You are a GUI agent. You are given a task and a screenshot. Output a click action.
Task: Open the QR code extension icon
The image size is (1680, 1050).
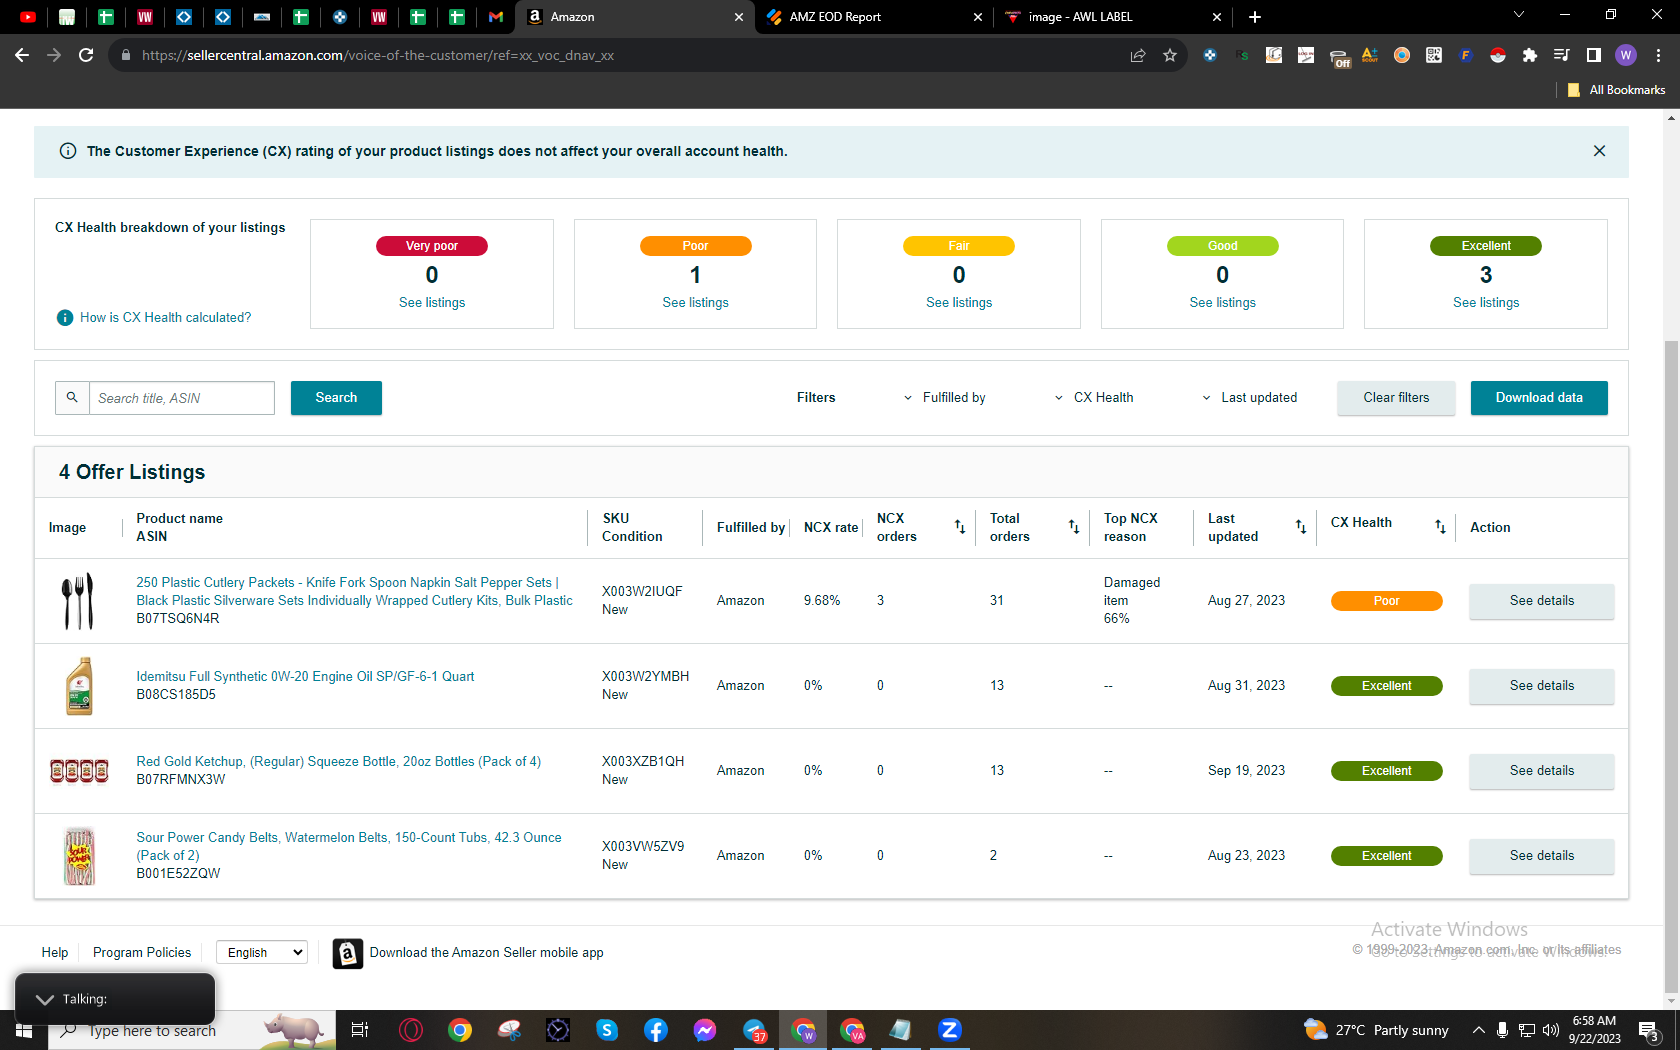click(1434, 55)
